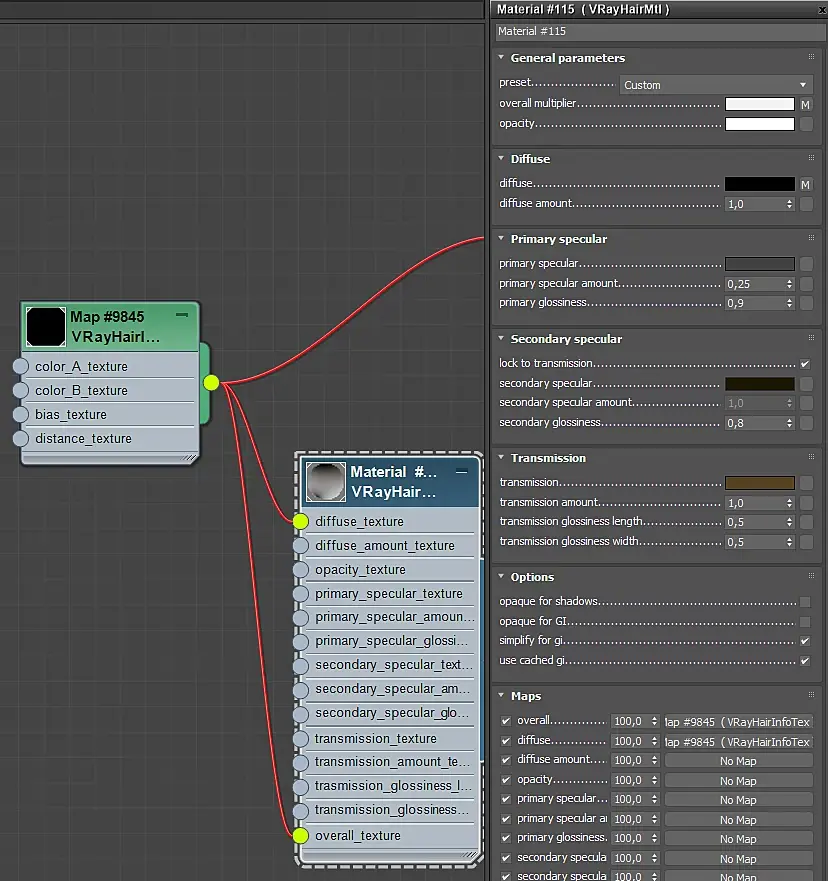Screen dimensions: 828x881
Task: Click the transmission glossiness length spinner arrows
Action: coord(789,523)
